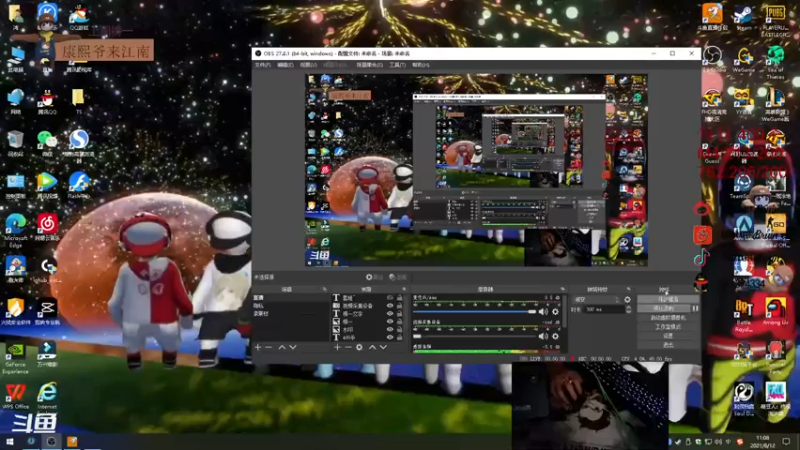Add a new scene with plus icon
Image resolution: width=800 pixels, height=450 pixels.
(x=258, y=347)
